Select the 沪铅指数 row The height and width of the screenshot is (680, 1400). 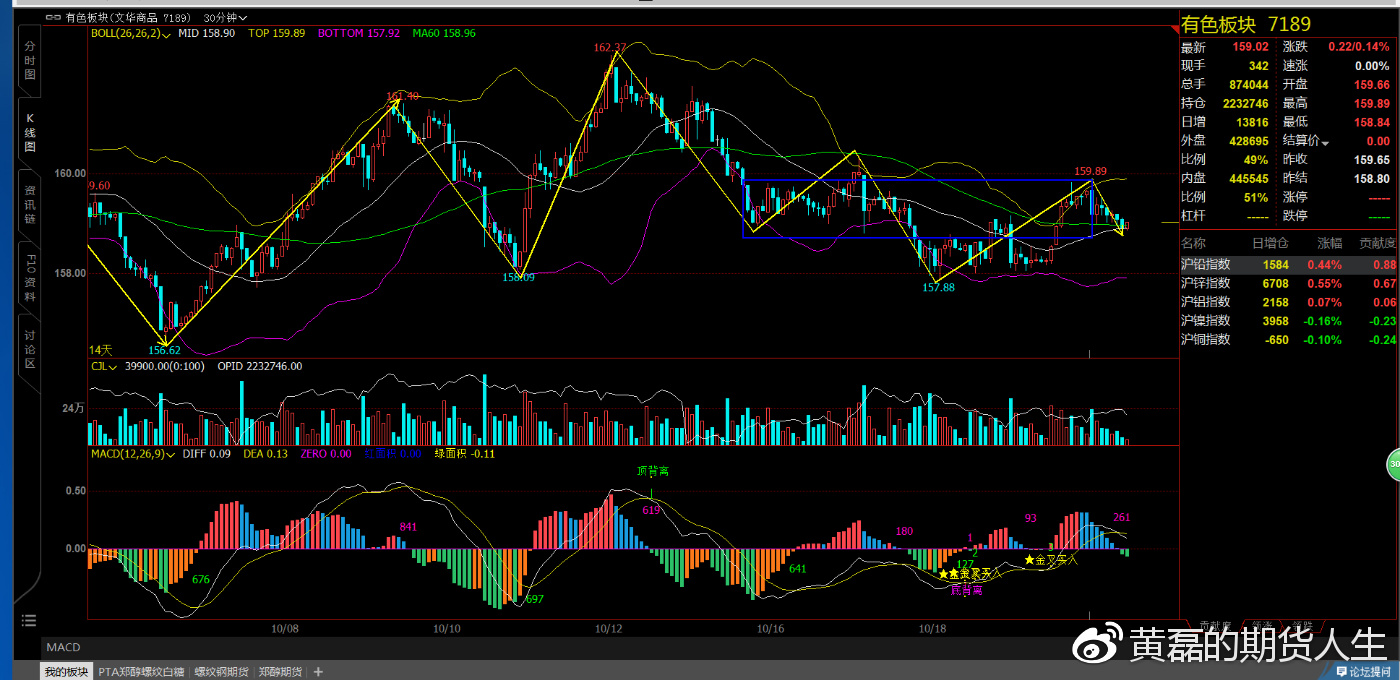(x=1289, y=264)
